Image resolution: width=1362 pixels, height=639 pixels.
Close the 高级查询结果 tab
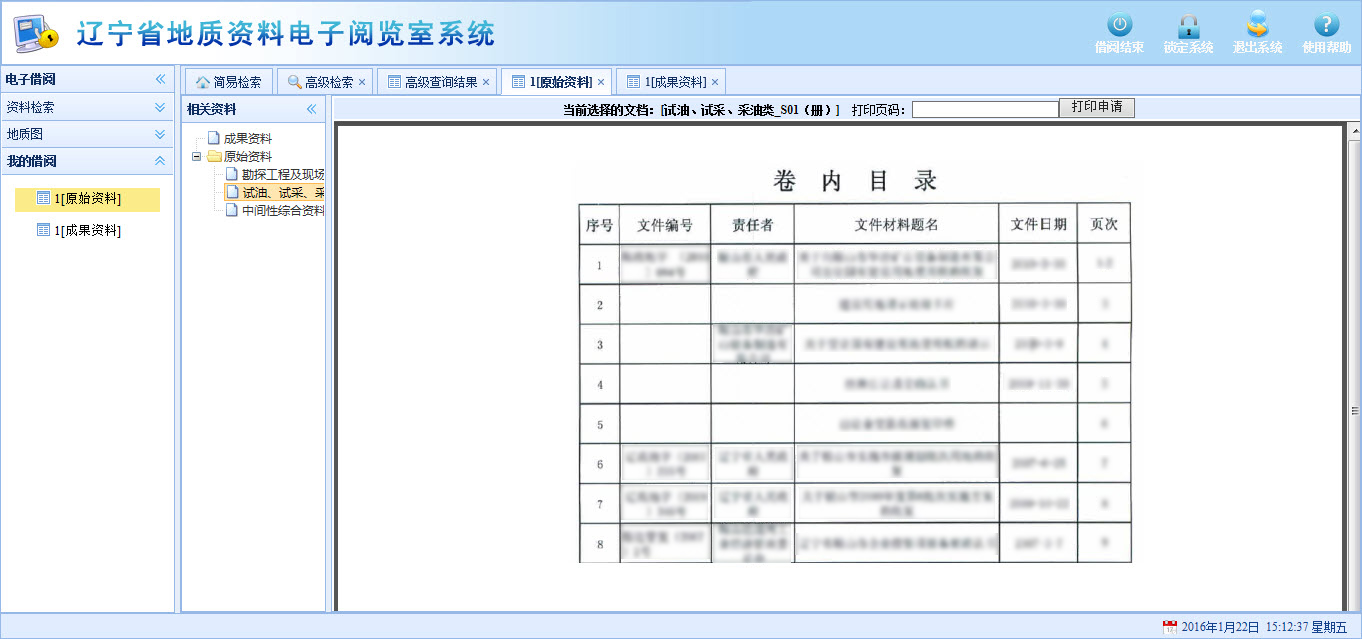(486, 82)
